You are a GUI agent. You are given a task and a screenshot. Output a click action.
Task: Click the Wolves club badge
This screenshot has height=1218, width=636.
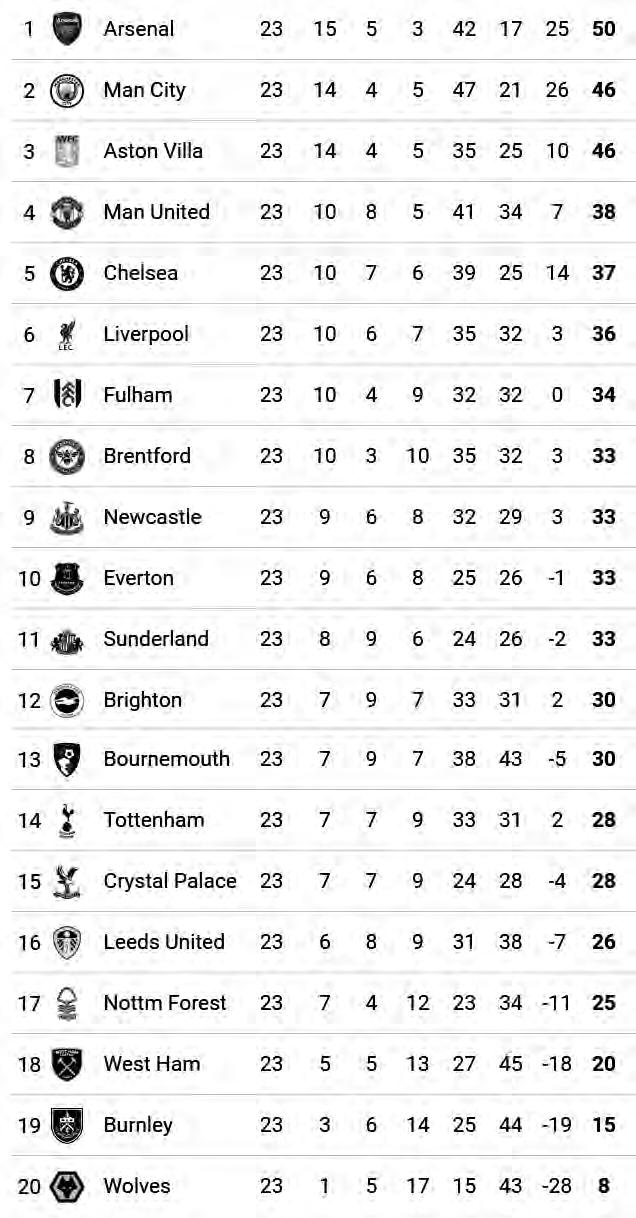67,1186
